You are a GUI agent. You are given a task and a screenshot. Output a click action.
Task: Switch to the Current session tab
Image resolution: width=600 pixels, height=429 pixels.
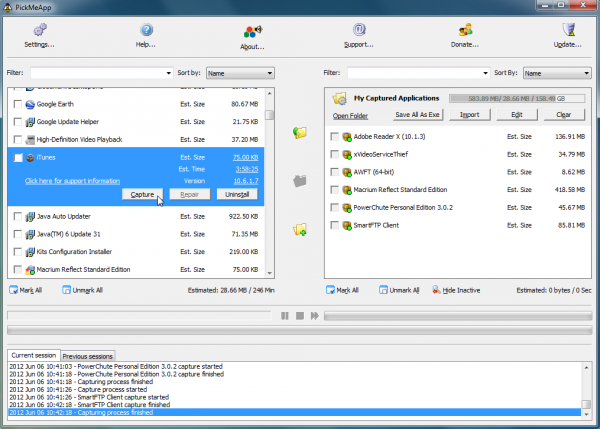[x=34, y=356]
